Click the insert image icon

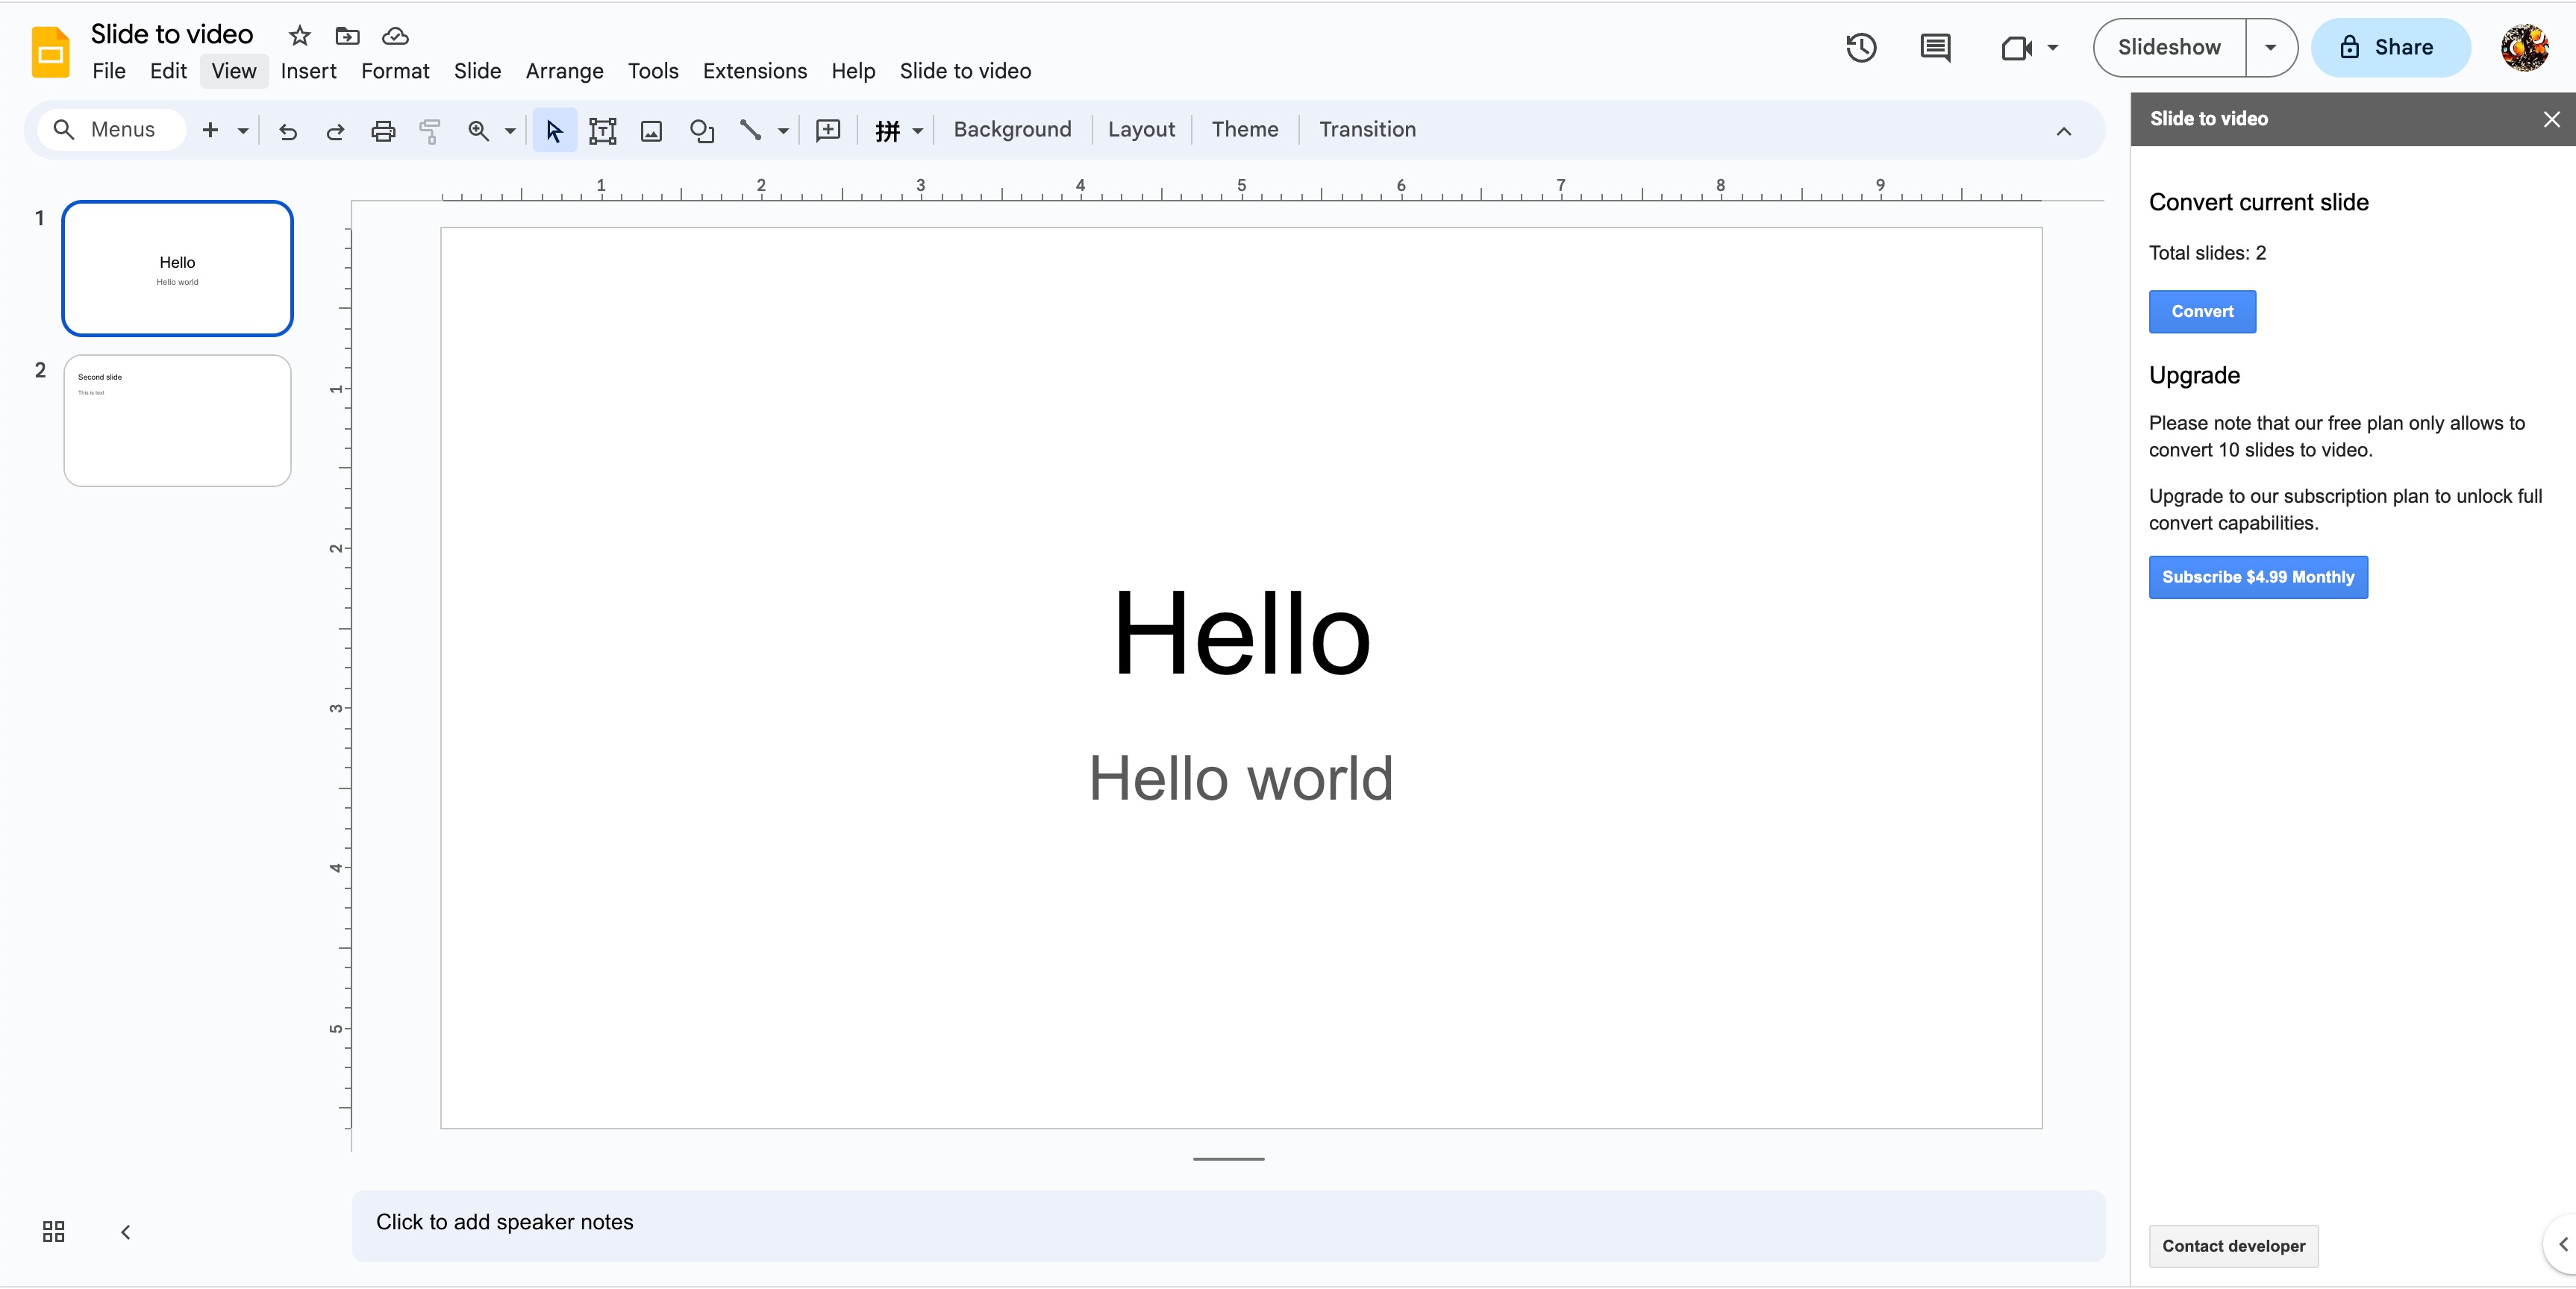(651, 131)
